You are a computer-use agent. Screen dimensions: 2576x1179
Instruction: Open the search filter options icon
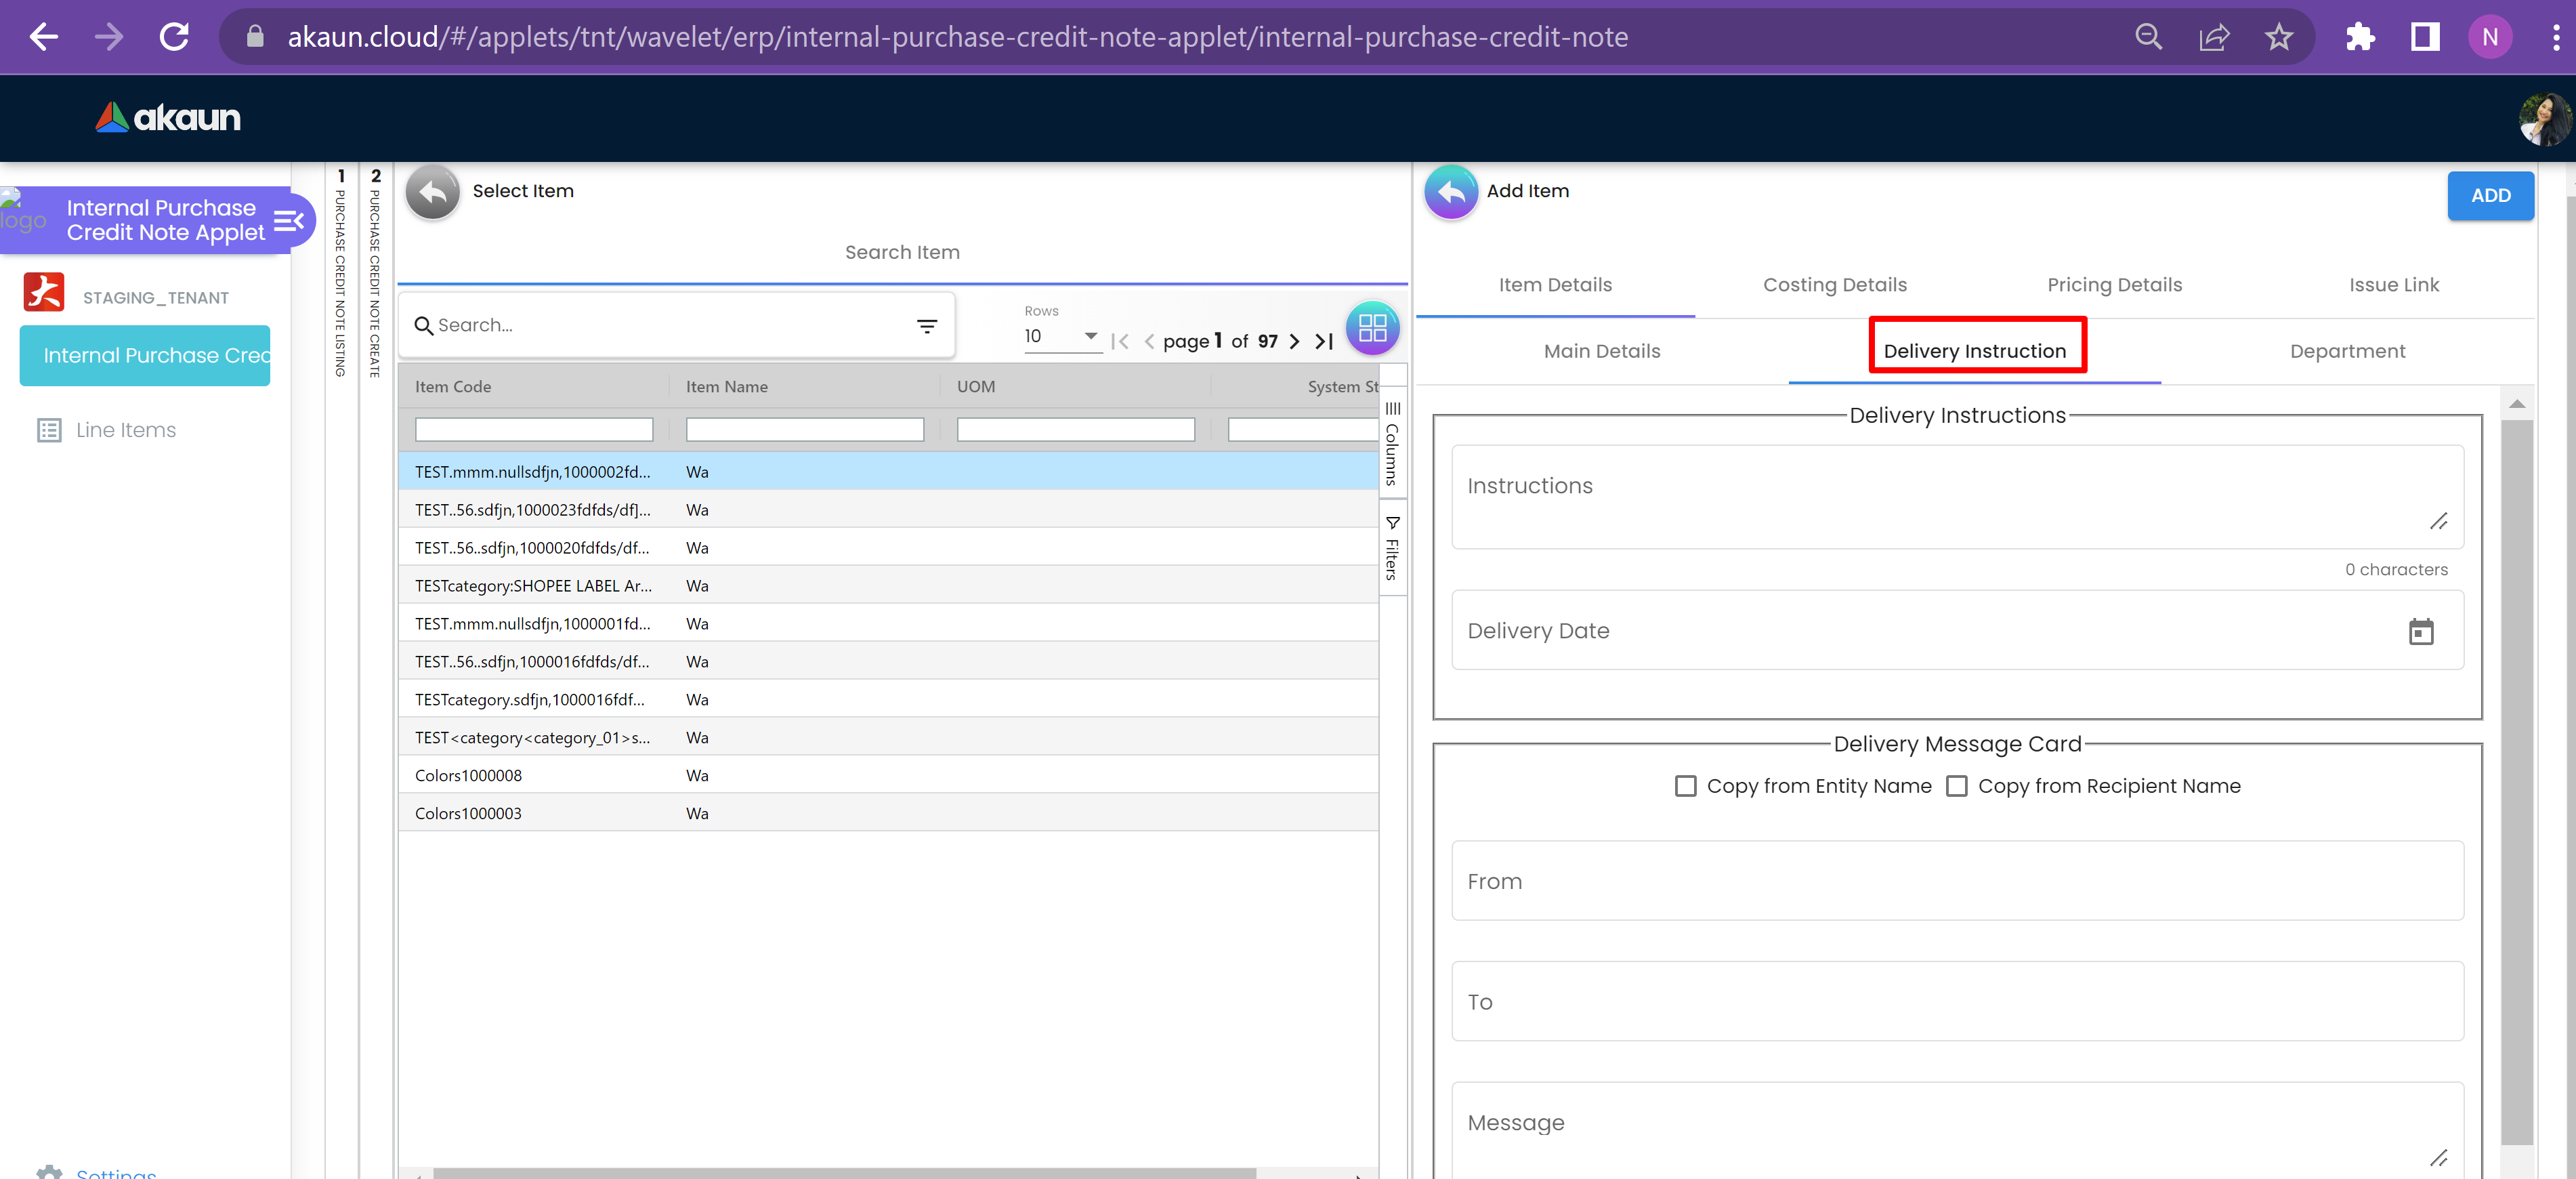coord(926,326)
